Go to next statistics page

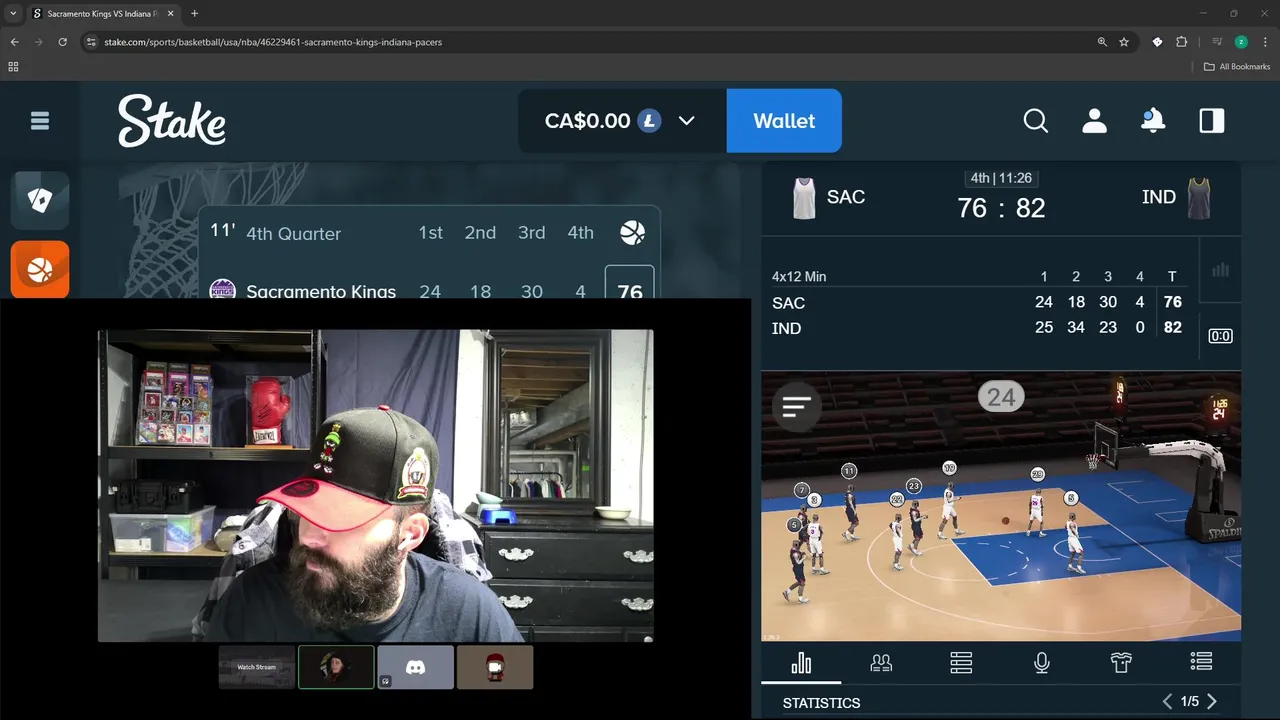pyautogui.click(x=1212, y=702)
